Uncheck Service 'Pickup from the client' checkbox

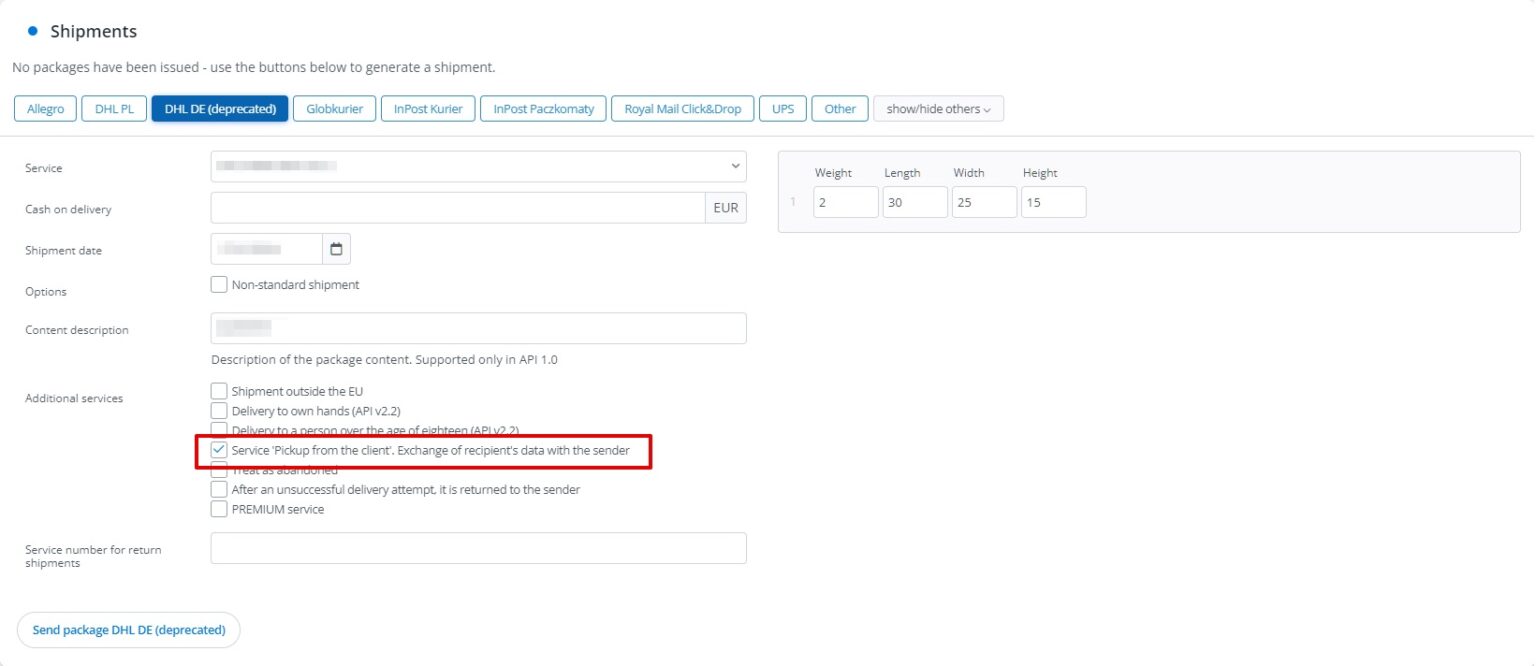click(x=219, y=450)
